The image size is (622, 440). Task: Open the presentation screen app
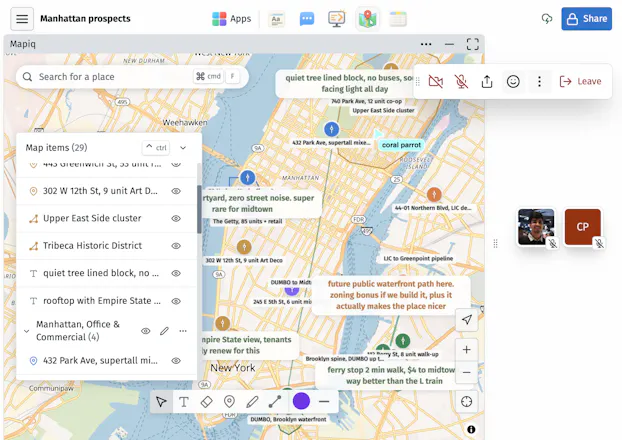click(337, 19)
